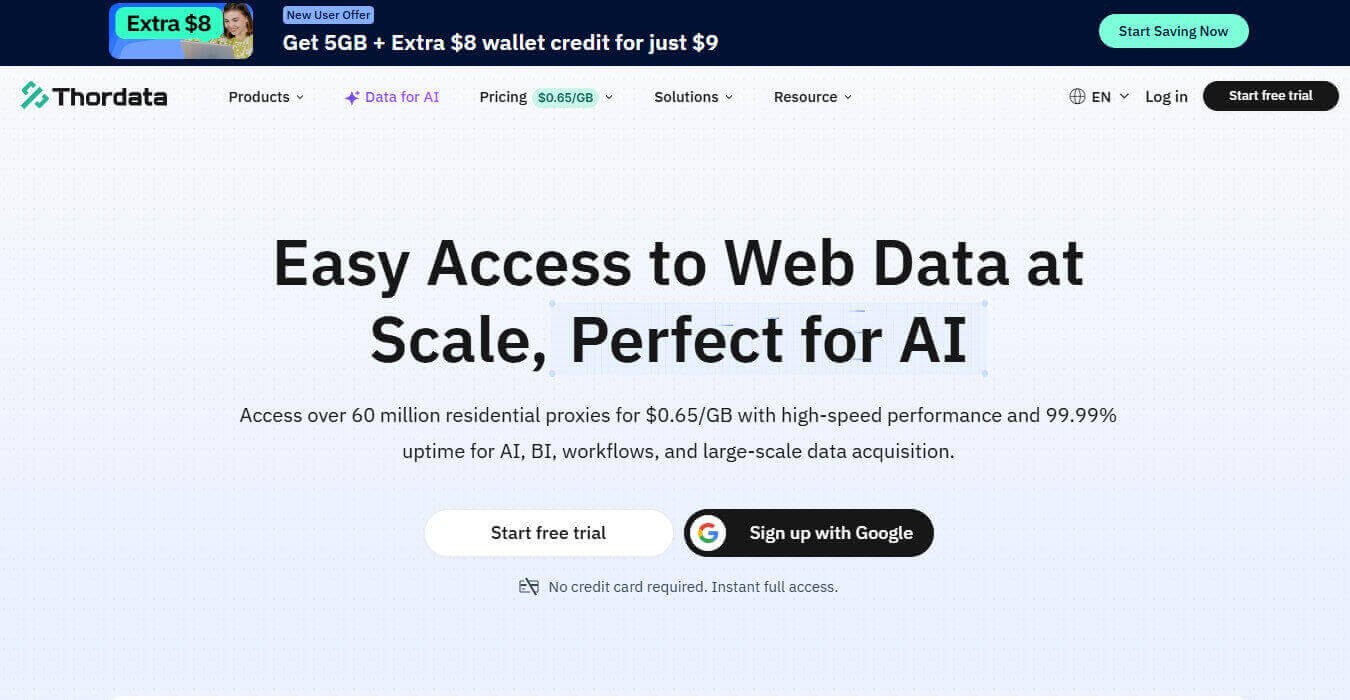Click the Log in link
This screenshot has width=1350, height=700.
pos(1166,97)
